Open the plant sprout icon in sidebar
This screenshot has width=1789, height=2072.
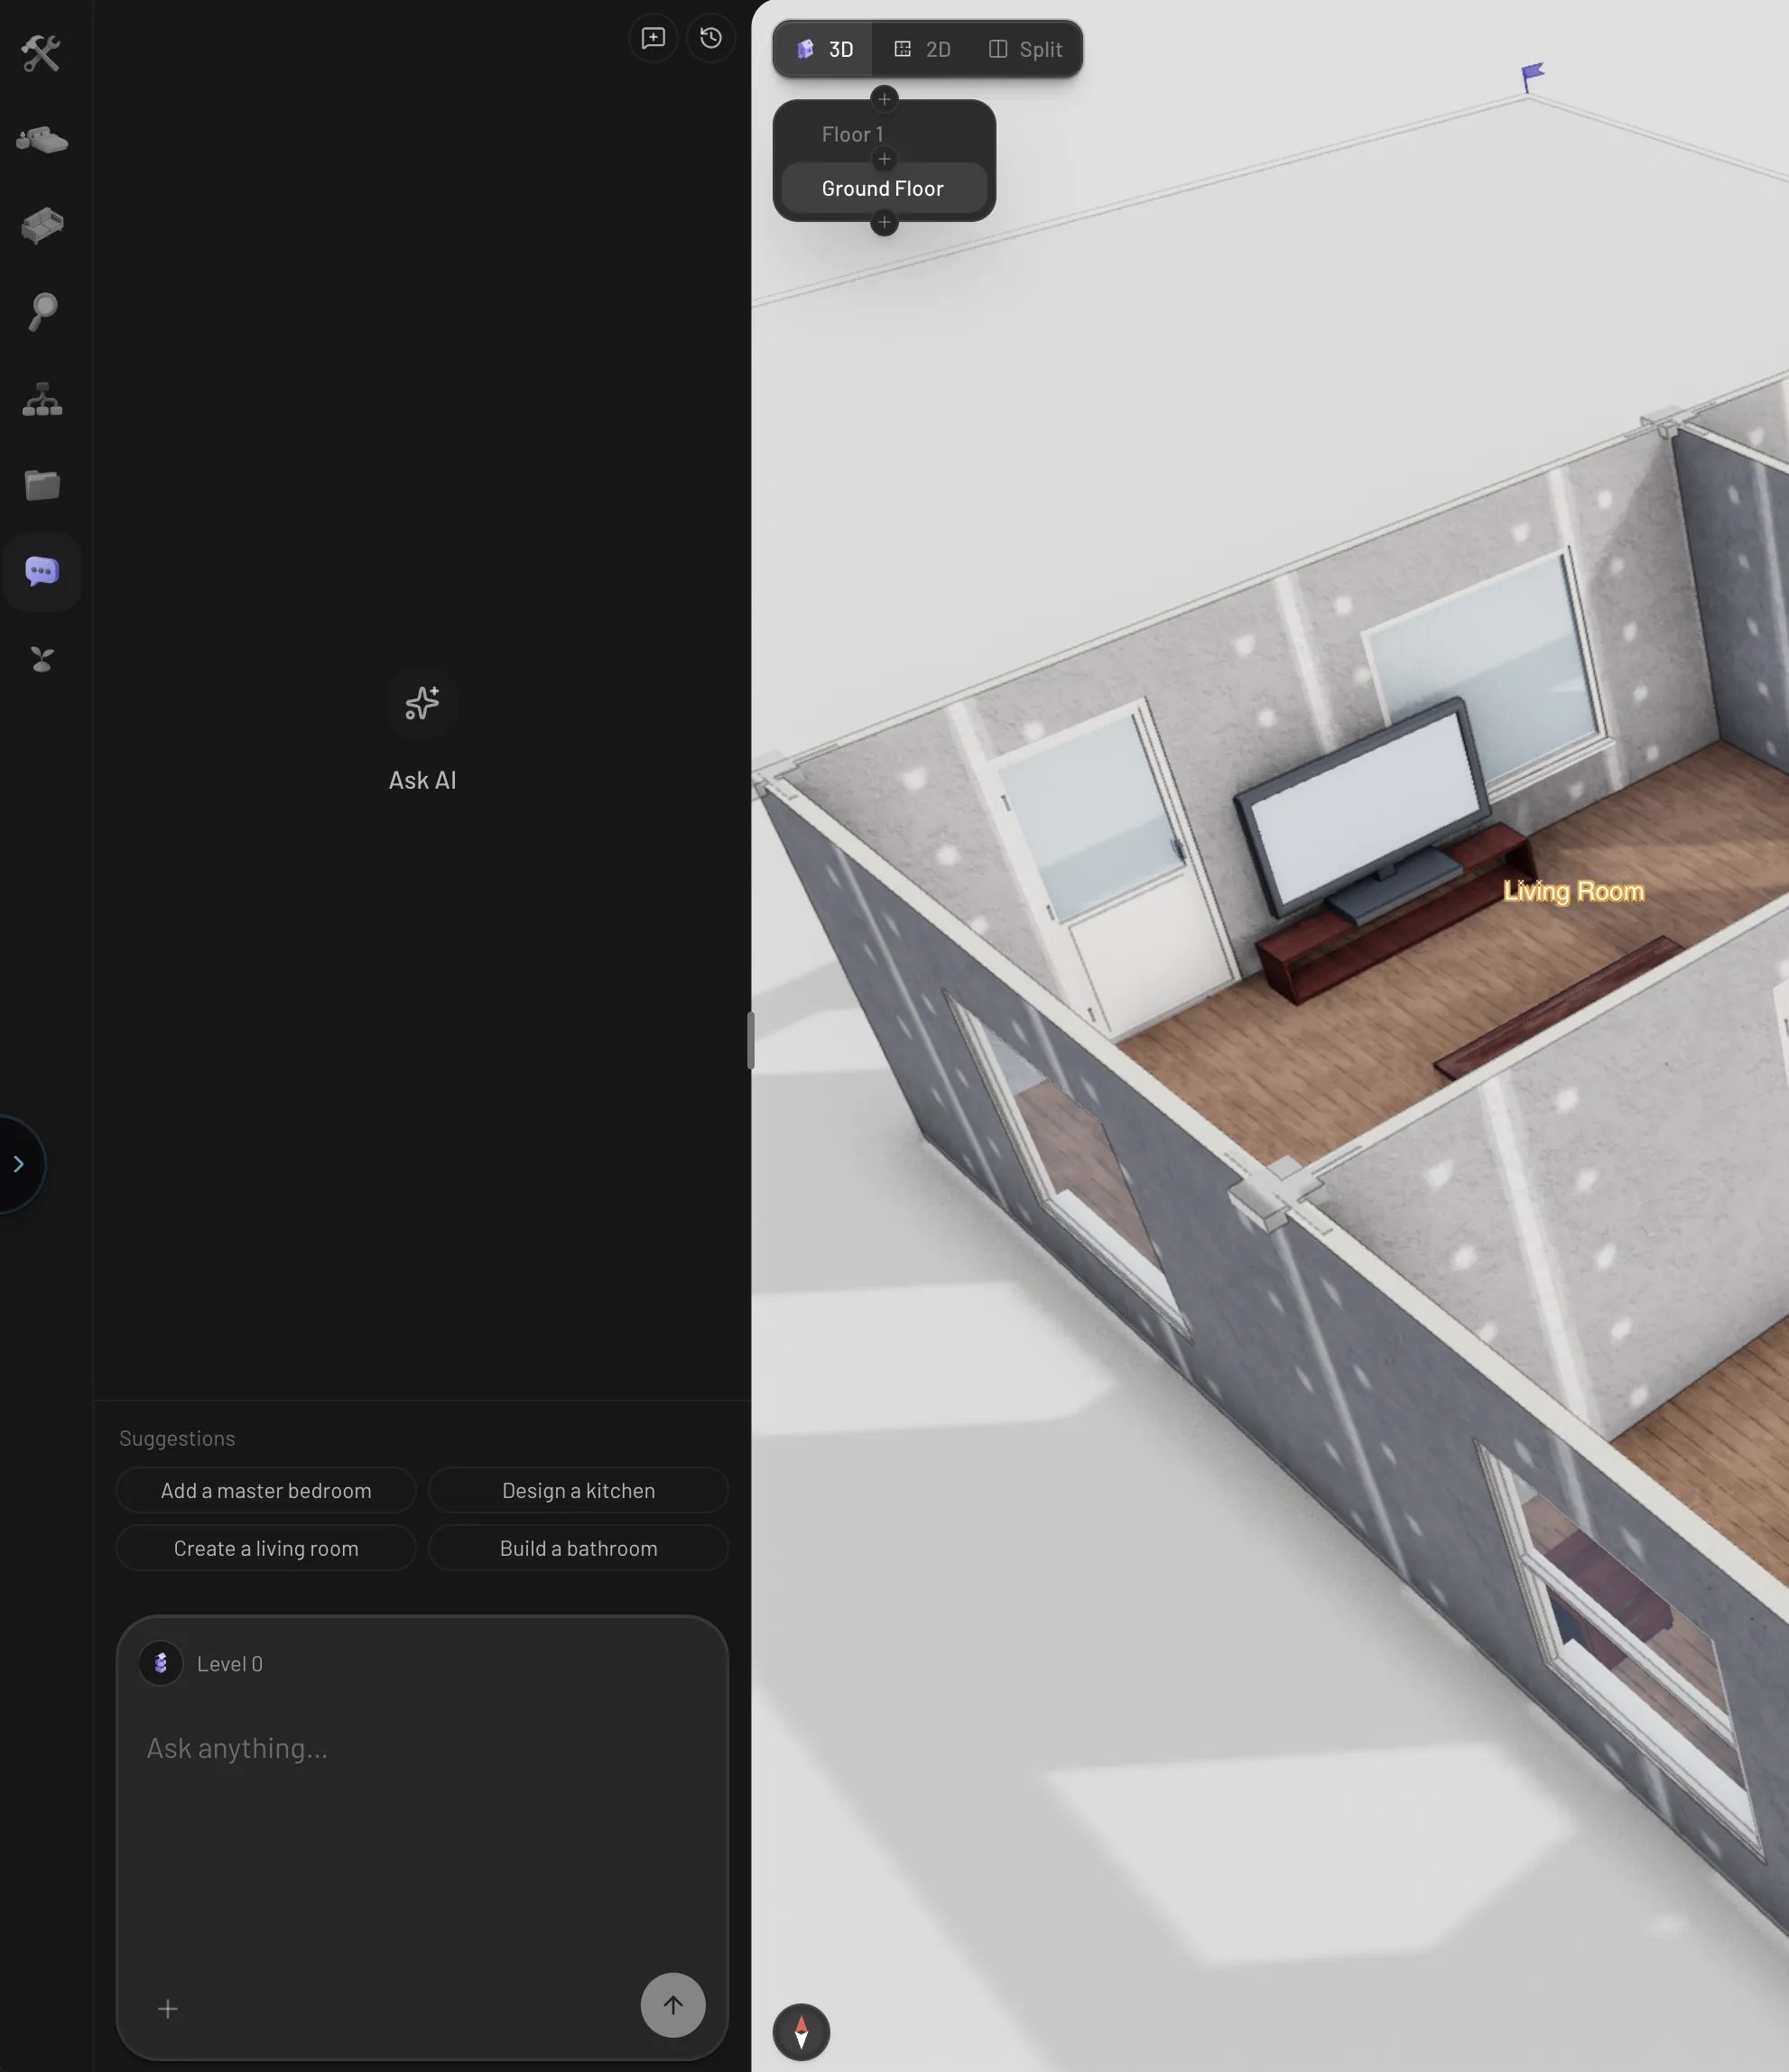tap(42, 659)
